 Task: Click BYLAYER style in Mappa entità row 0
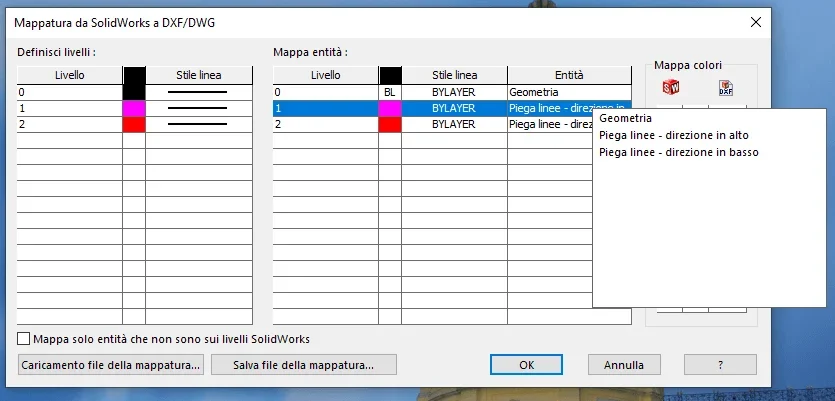point(454,92)
